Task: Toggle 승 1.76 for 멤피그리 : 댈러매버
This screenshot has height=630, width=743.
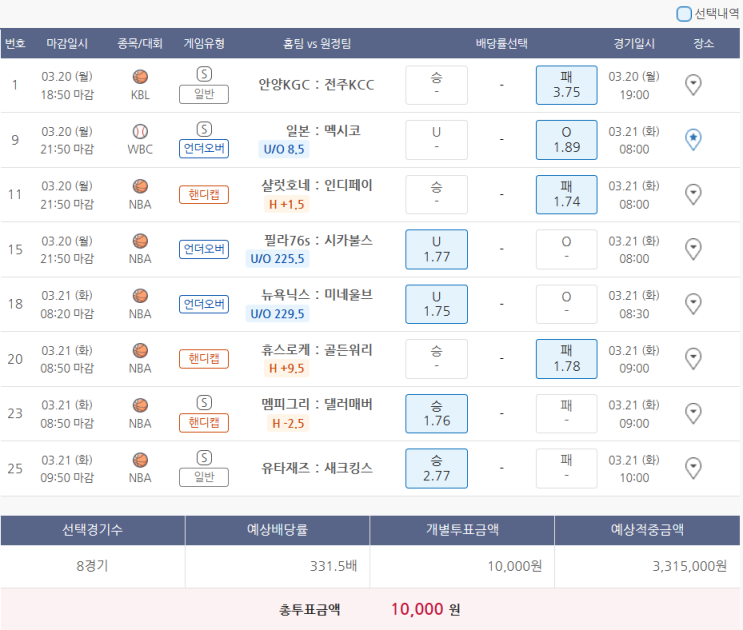Action: click(436, 413)
